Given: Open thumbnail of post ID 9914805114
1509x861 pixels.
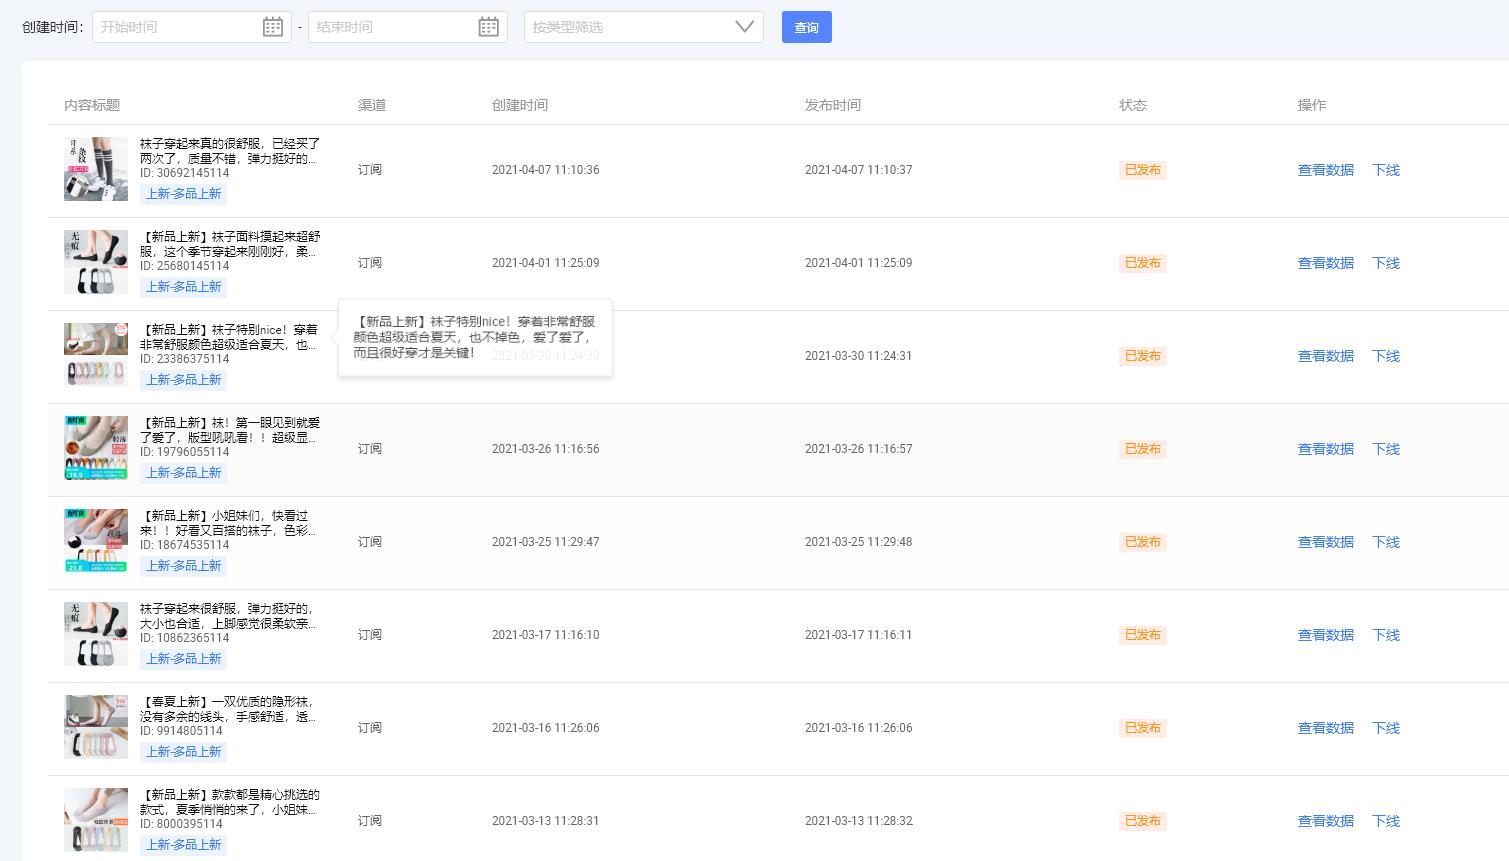Looking at the screenshot, I should point(96,727).
